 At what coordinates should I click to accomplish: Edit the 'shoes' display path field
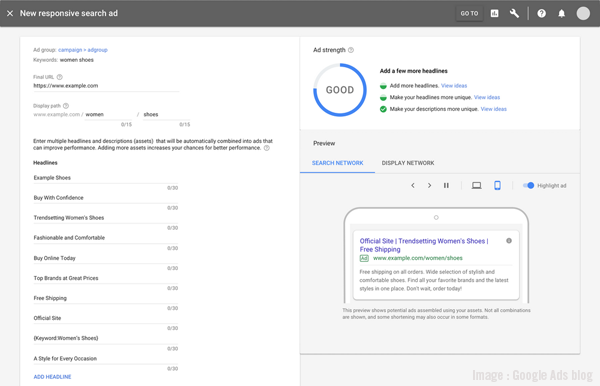click(166, 114)
